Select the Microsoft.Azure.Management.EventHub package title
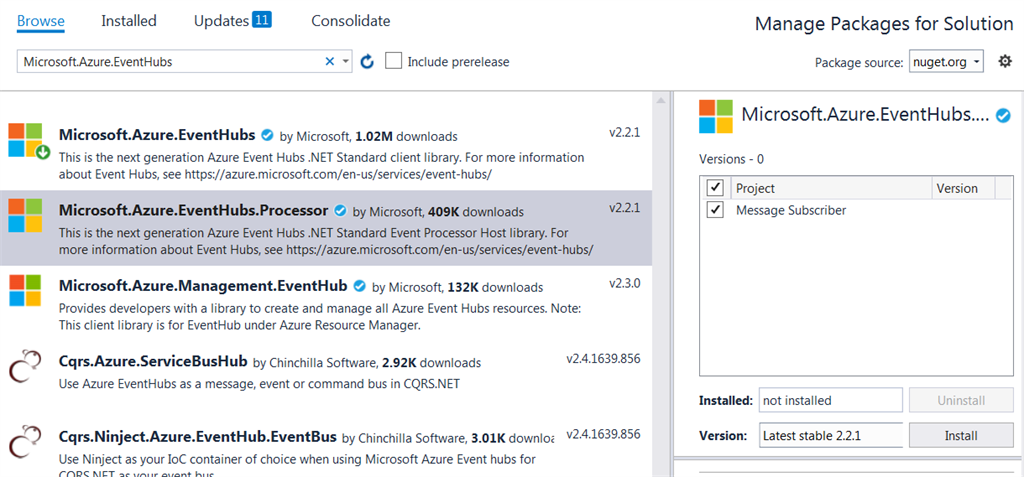This screenshot has height=477, width=1024. [x=203, y=286]
